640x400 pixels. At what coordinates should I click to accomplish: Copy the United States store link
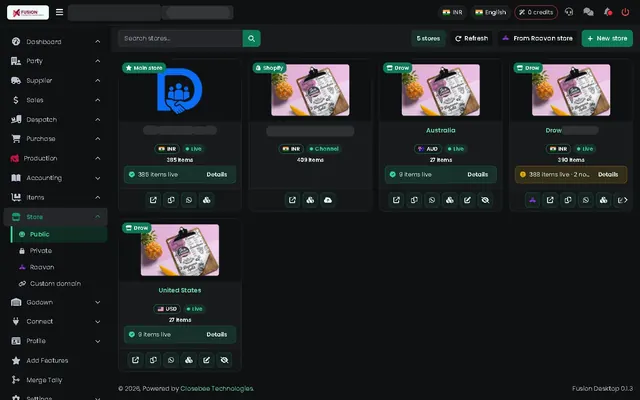[x=153, y=360]
